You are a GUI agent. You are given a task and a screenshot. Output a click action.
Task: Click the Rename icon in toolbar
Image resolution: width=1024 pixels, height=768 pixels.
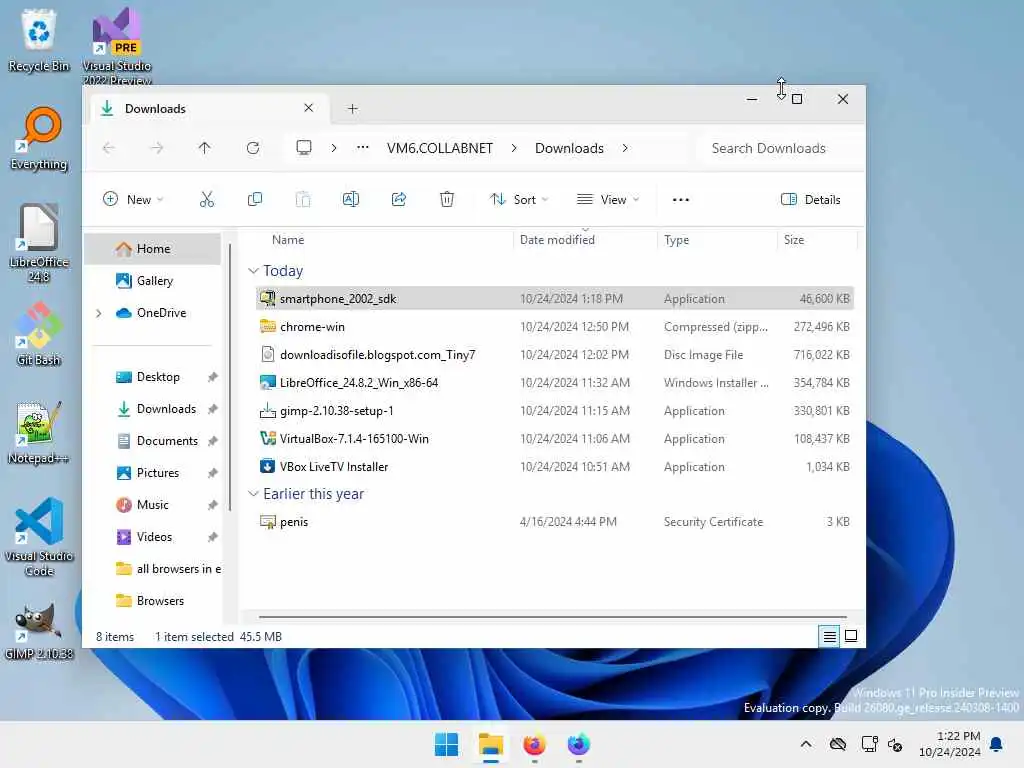click(351, 199)
